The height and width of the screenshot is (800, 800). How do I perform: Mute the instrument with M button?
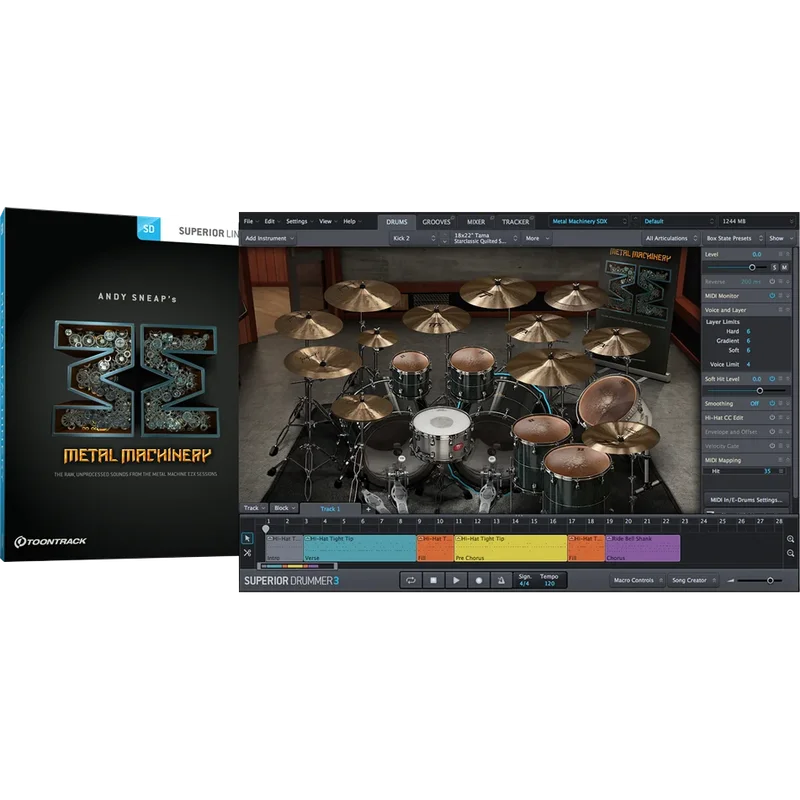[x=784, y=267]
